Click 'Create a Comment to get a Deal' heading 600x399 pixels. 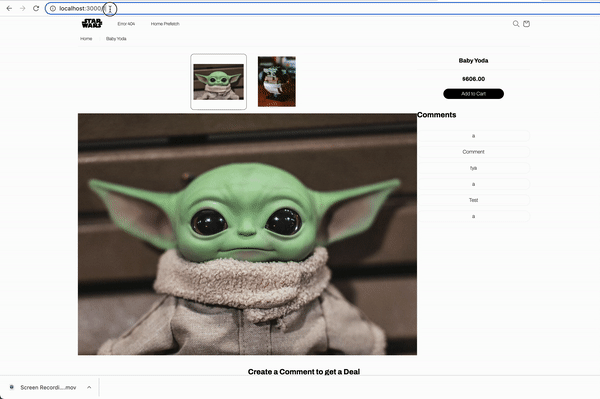click(x=304, y=371)
